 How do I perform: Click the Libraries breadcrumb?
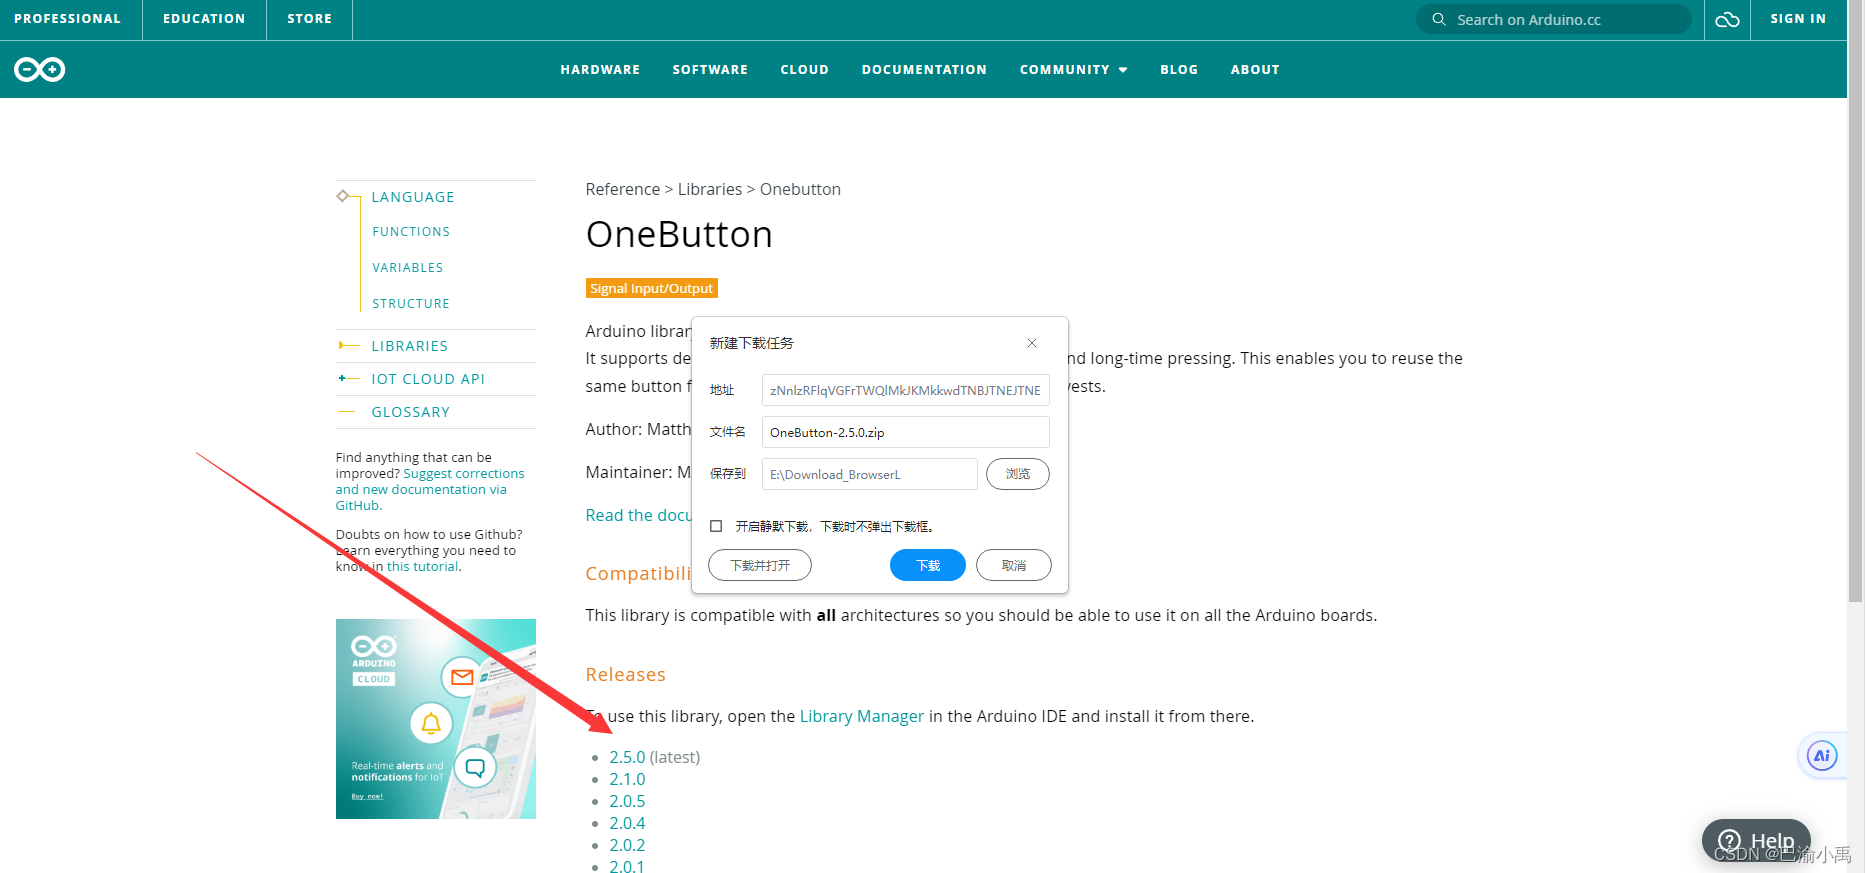[710, 189]
